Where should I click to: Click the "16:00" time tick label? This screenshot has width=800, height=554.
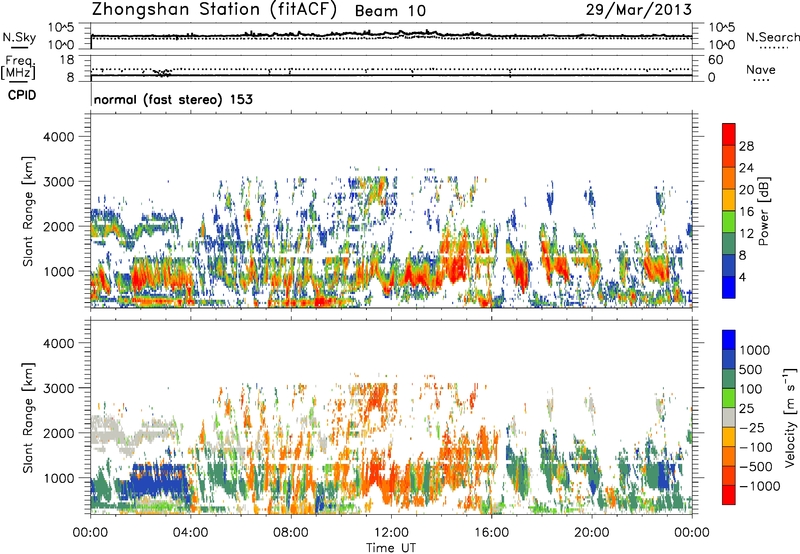[x=491, y=533]
